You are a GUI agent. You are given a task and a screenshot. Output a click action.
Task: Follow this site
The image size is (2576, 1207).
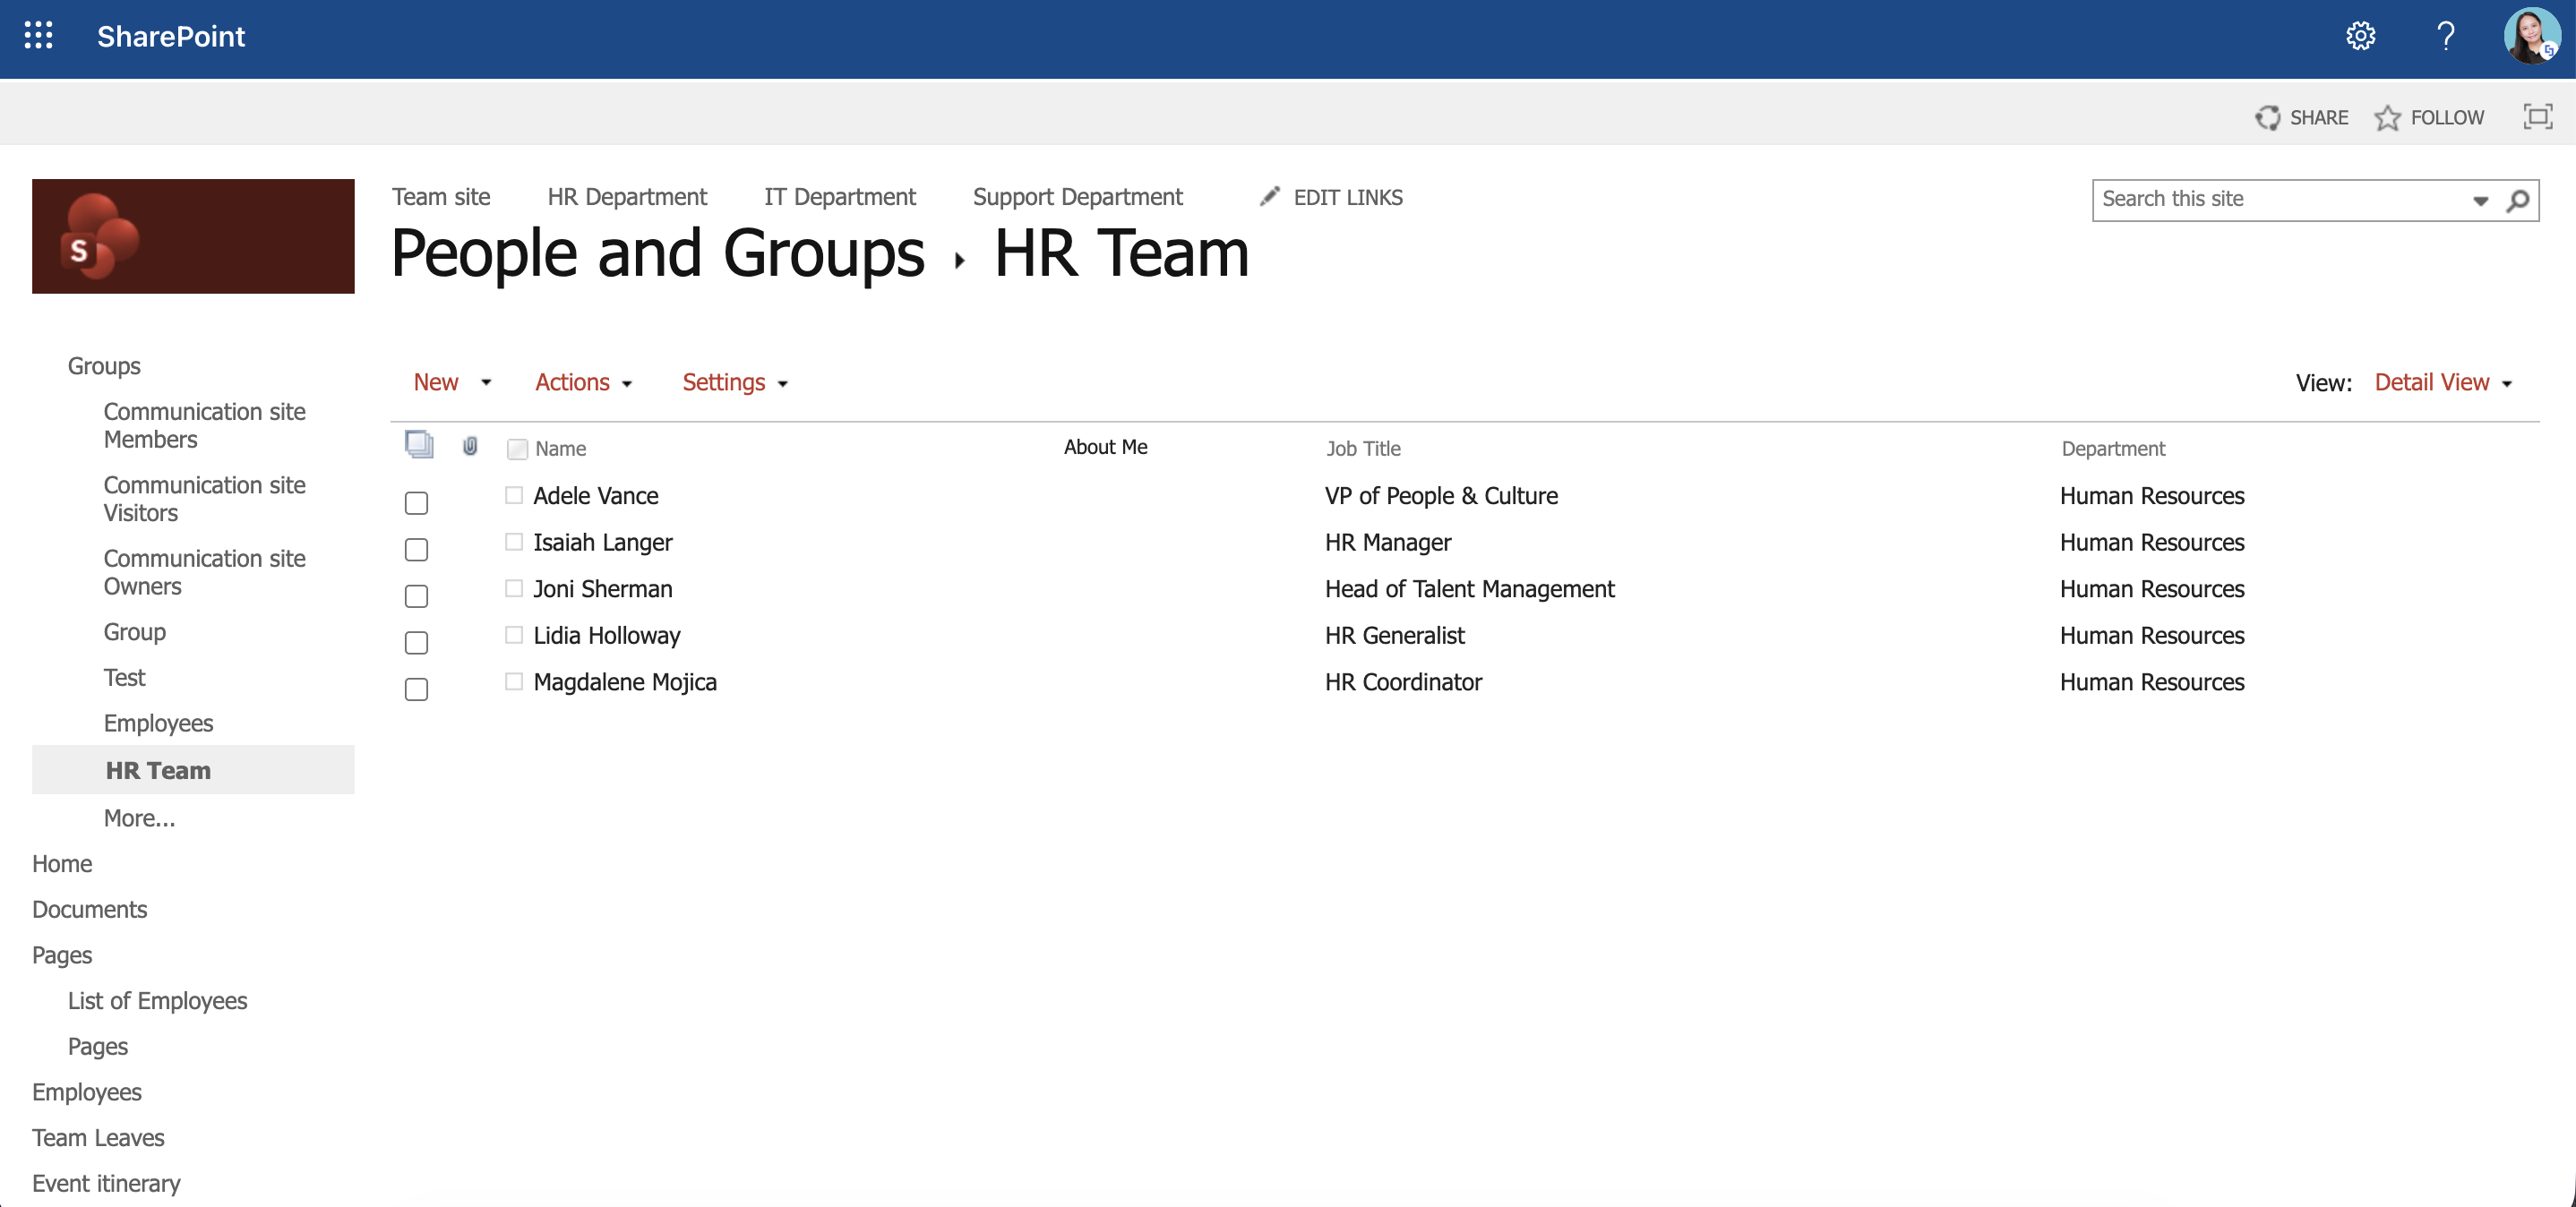2430,117
